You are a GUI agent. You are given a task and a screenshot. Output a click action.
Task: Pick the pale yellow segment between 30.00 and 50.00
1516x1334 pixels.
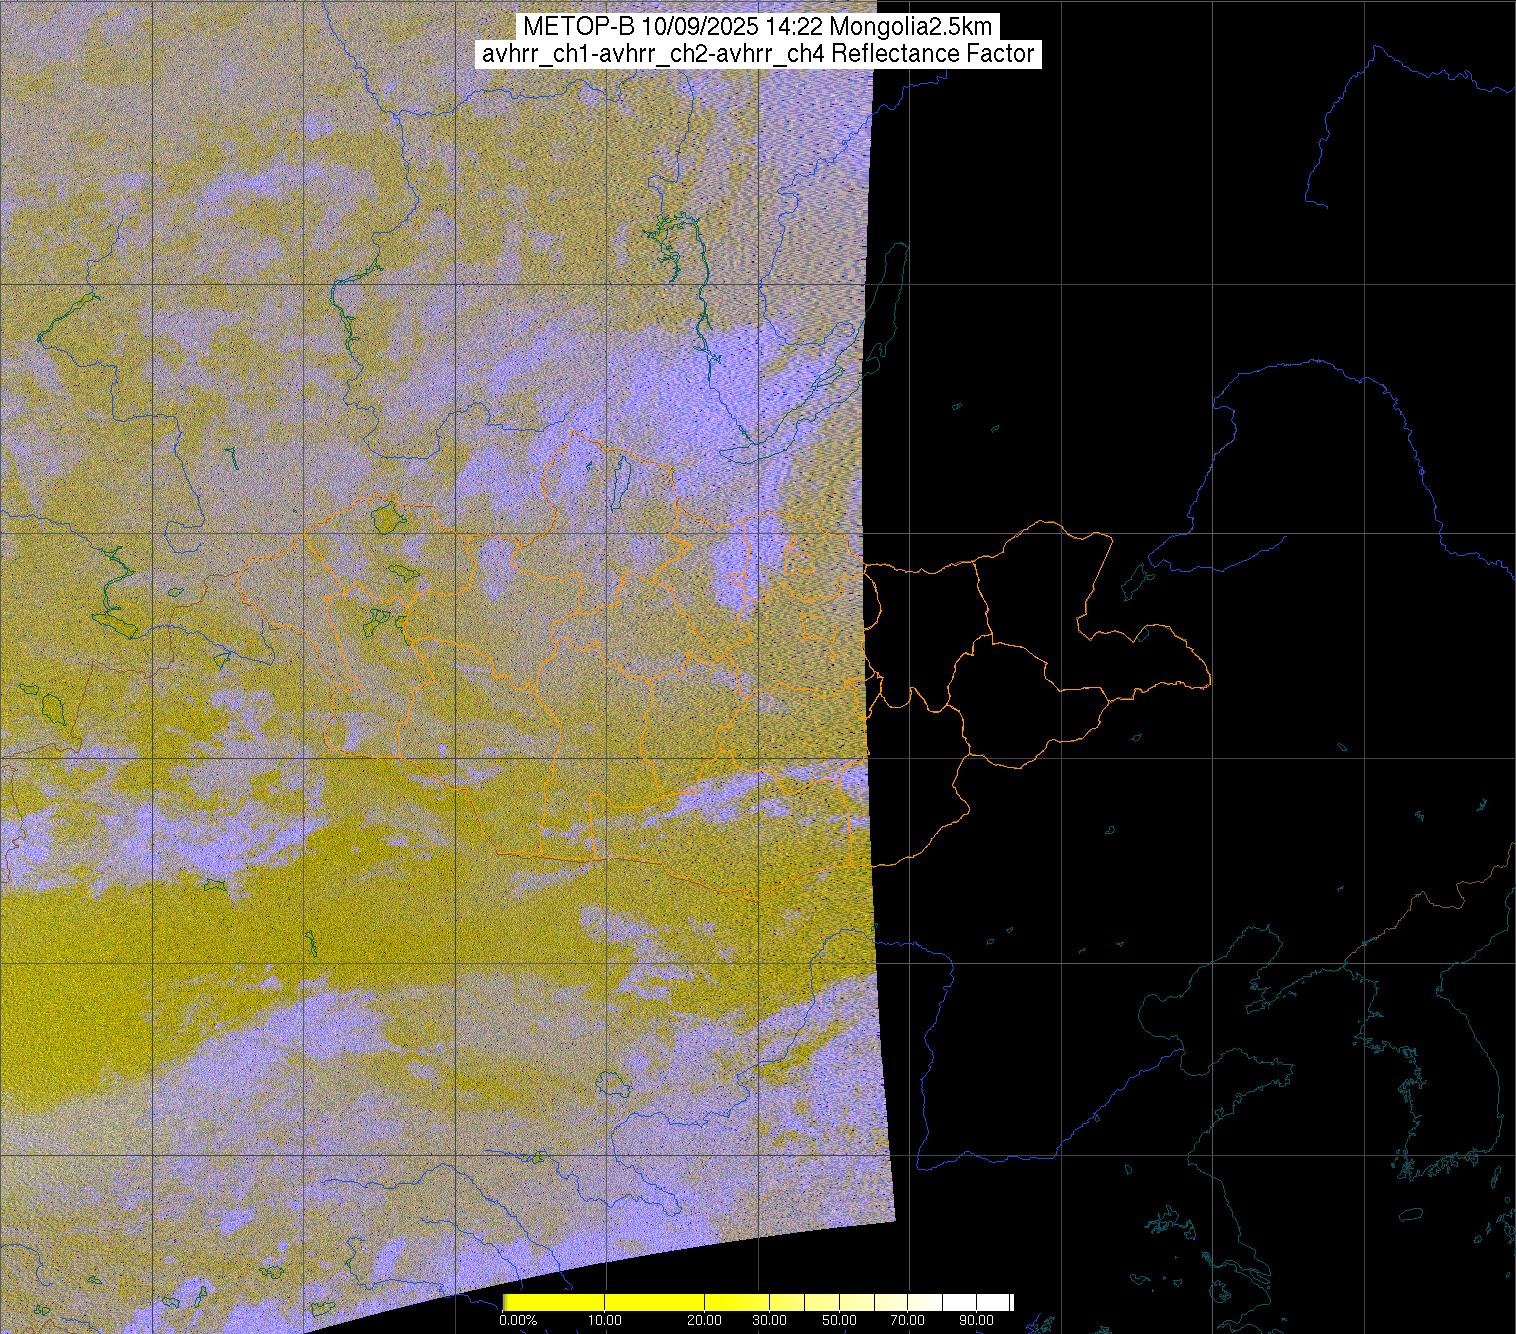tap(806, 1302)
